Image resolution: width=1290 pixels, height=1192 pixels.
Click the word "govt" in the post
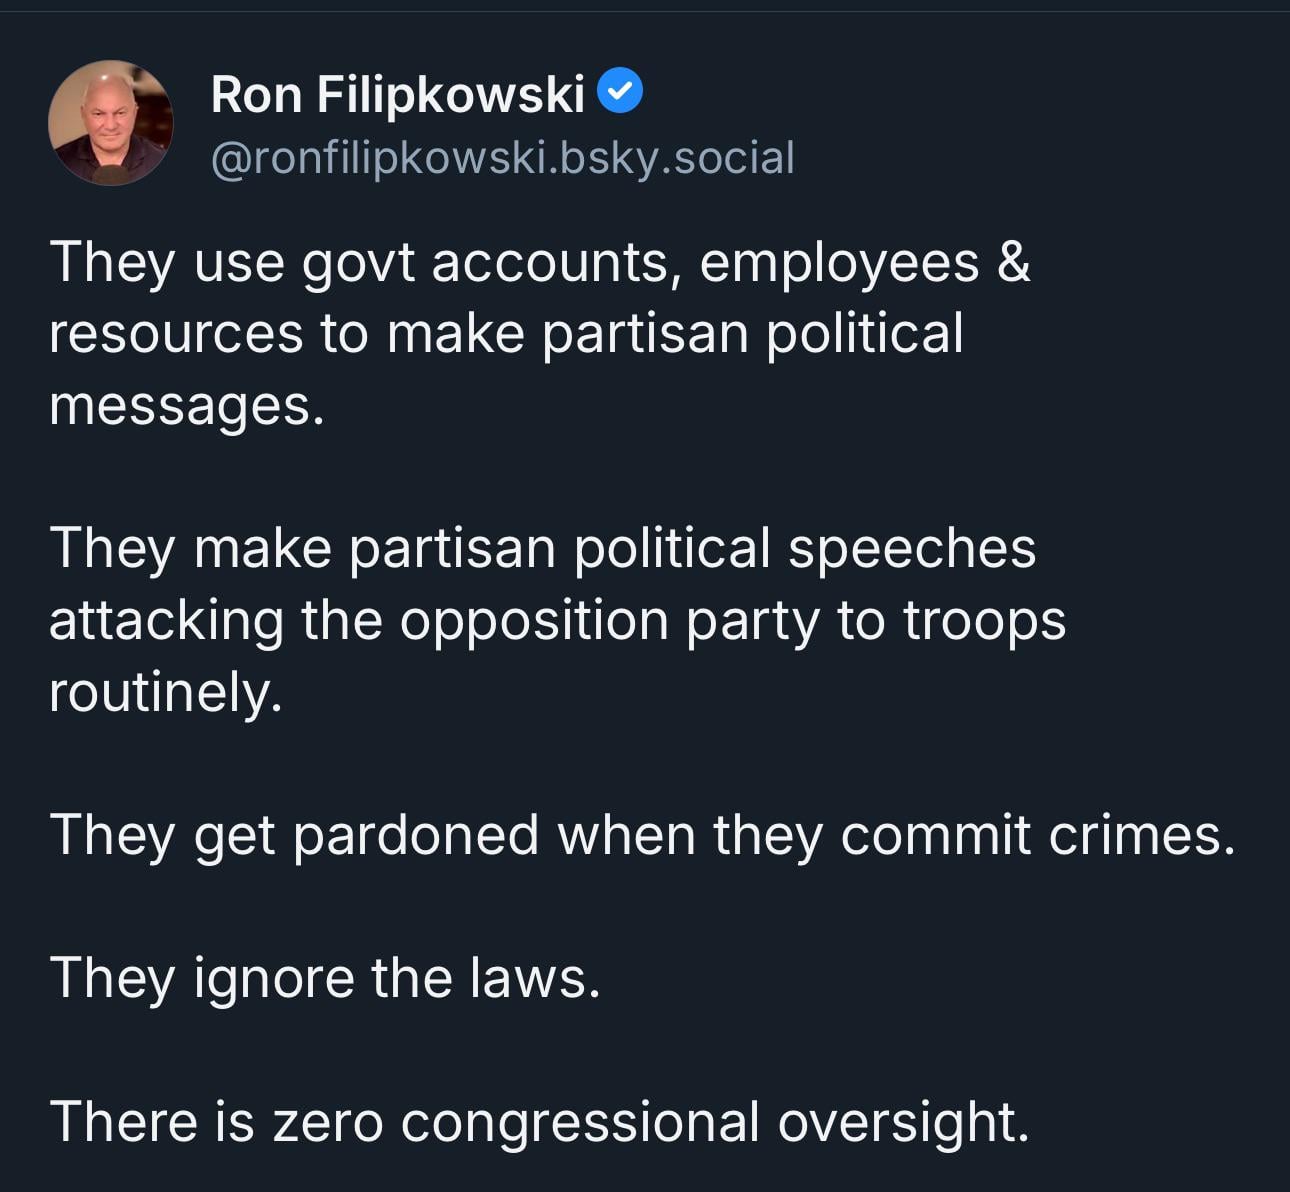coord(358,265)
